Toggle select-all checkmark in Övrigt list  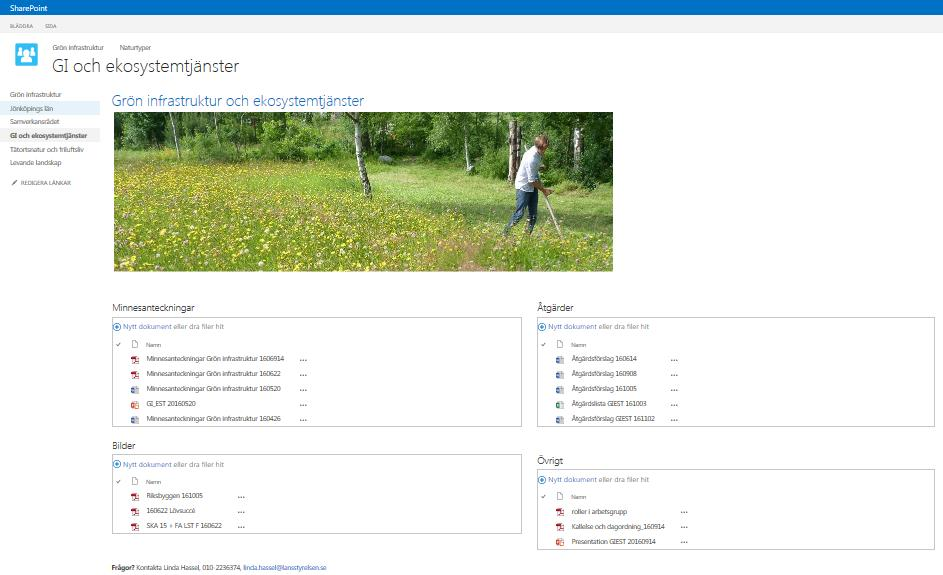[543, 497]
